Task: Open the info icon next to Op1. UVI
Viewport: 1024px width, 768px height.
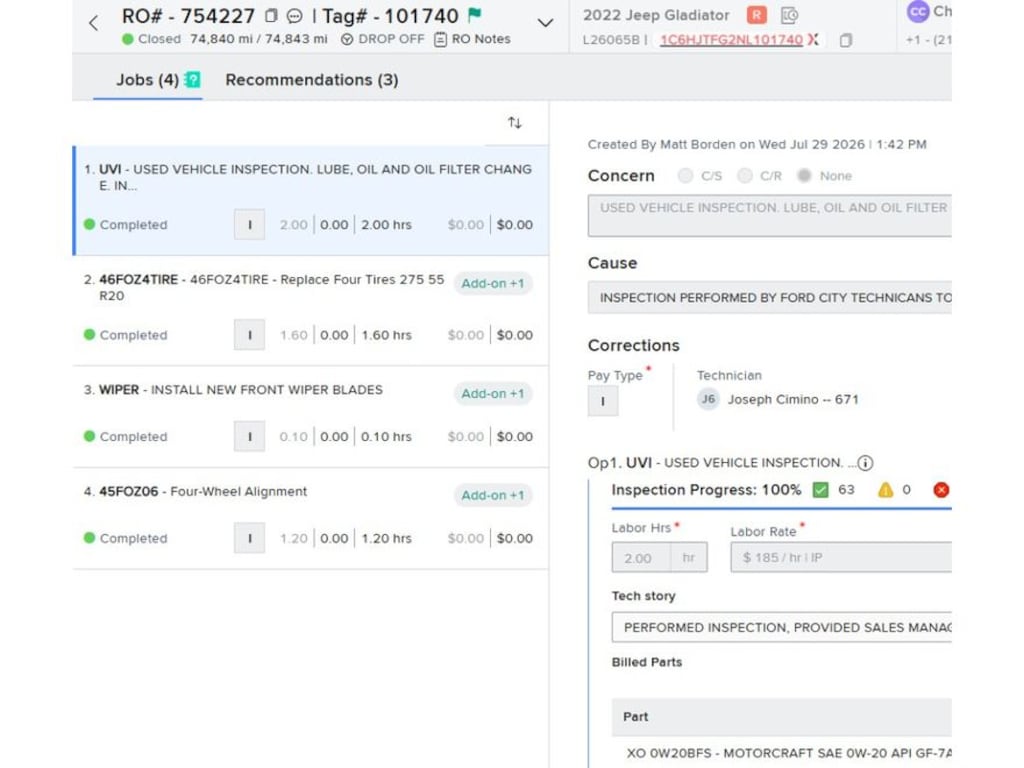Action: tap(865, 463)
